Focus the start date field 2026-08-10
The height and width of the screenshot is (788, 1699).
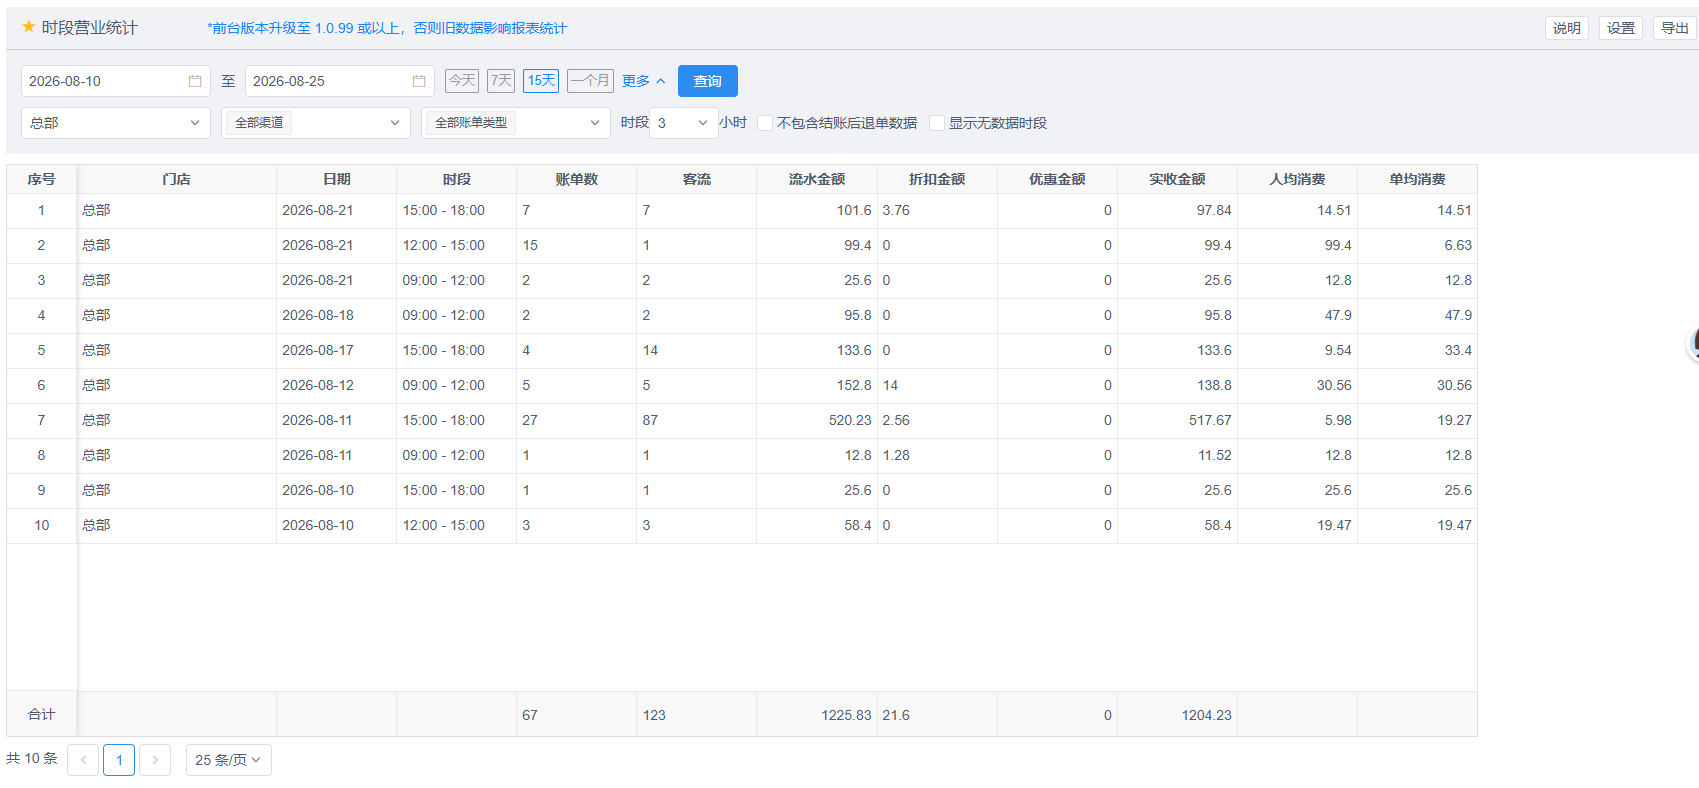[x=116, y=81]
